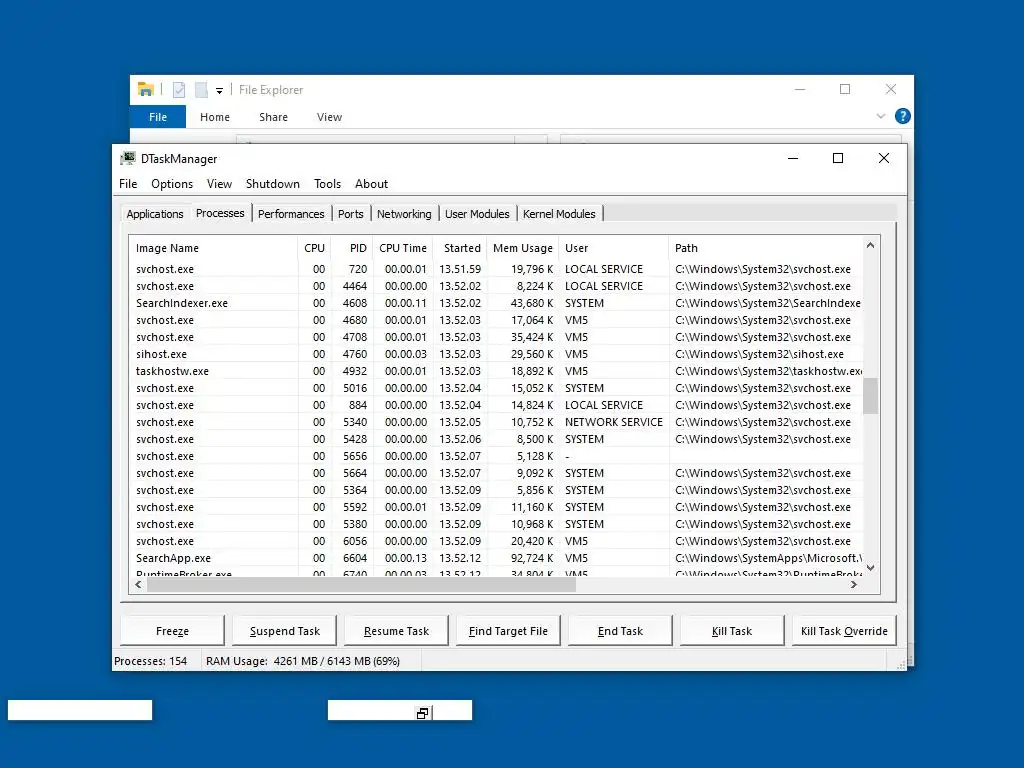This screenshot has width=1024, height=768.
Task: Click the horizontal scroll right arrow
Action: coord(854,584)
